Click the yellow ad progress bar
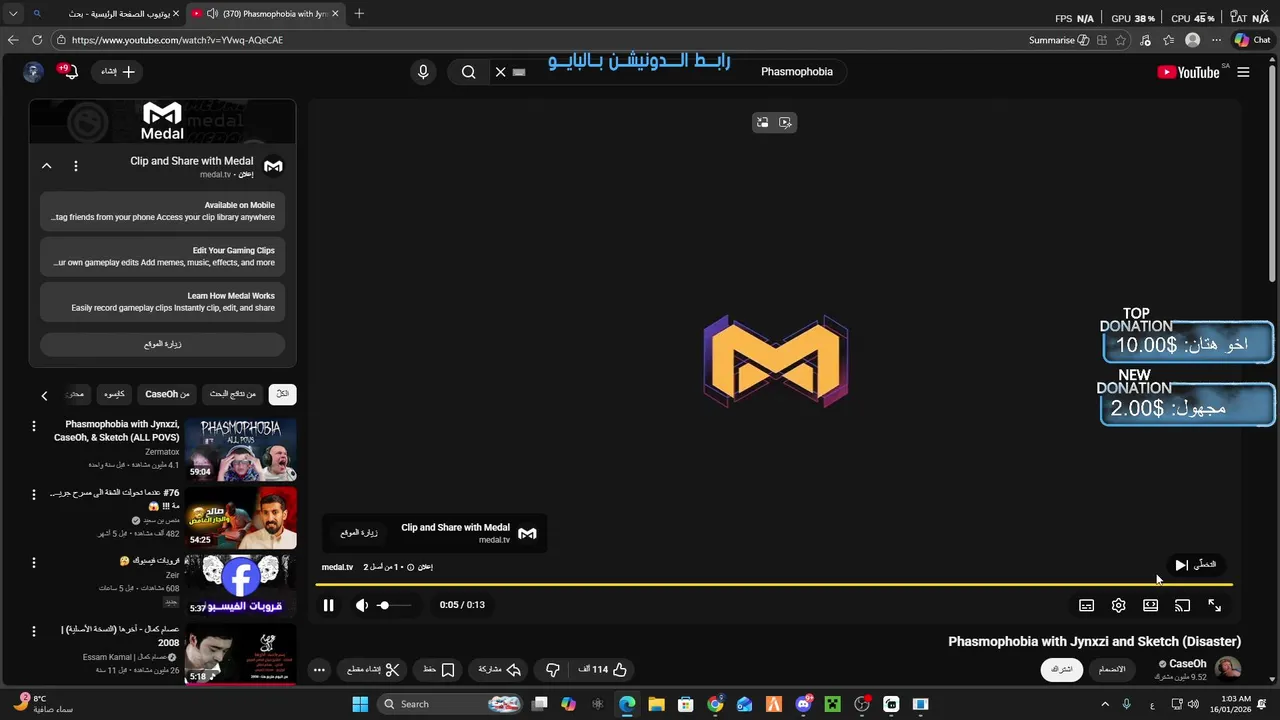The width and height of the screenshot is (1280, 720). click(773, 584)
